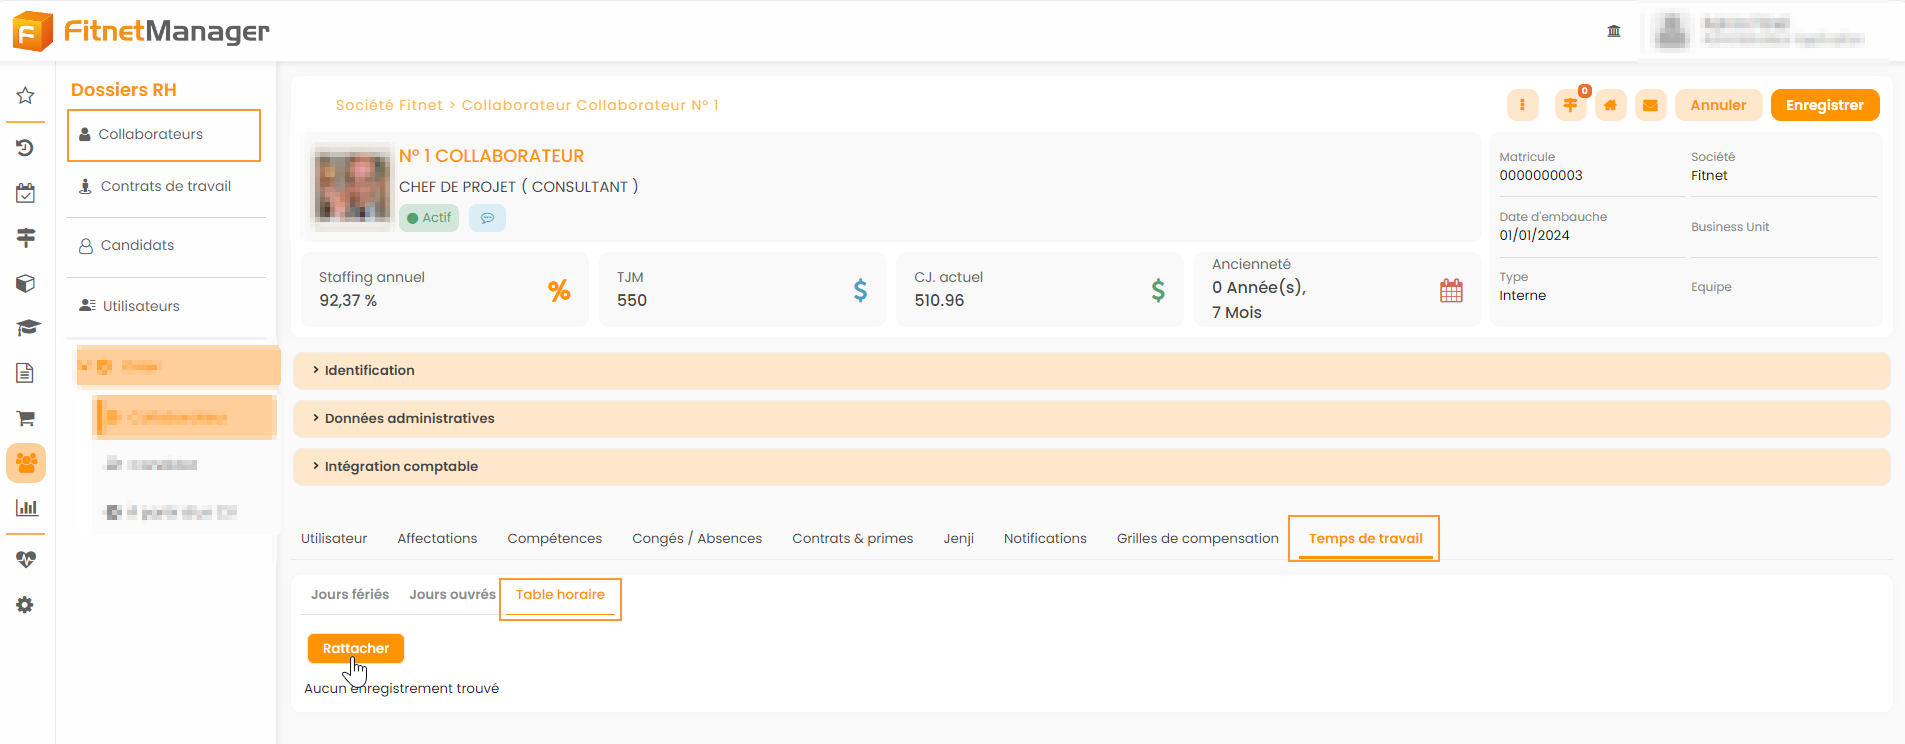Screen dimensions: 1905x744
Task: Click the home icon button
Action: pos(1610,105)
